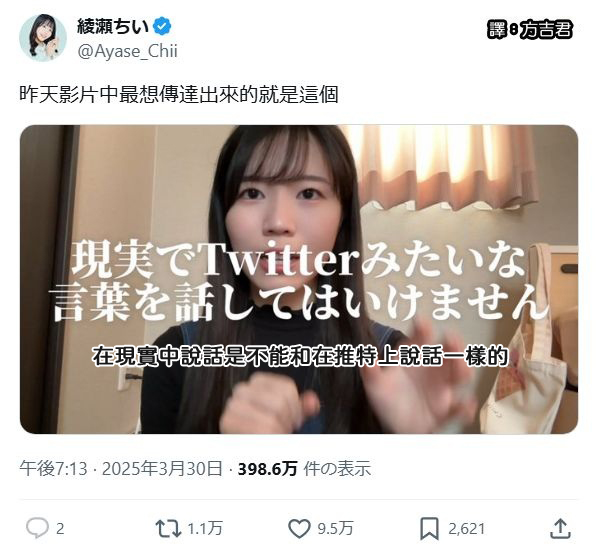Click the 2,621 bookmark count

(x=466, y=529)
